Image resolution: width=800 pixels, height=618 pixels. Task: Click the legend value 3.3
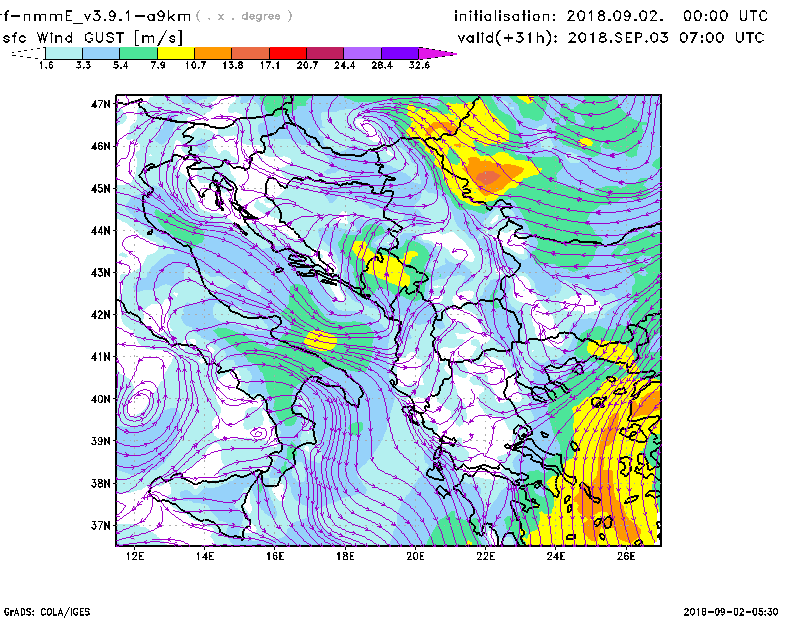(83, 65)
